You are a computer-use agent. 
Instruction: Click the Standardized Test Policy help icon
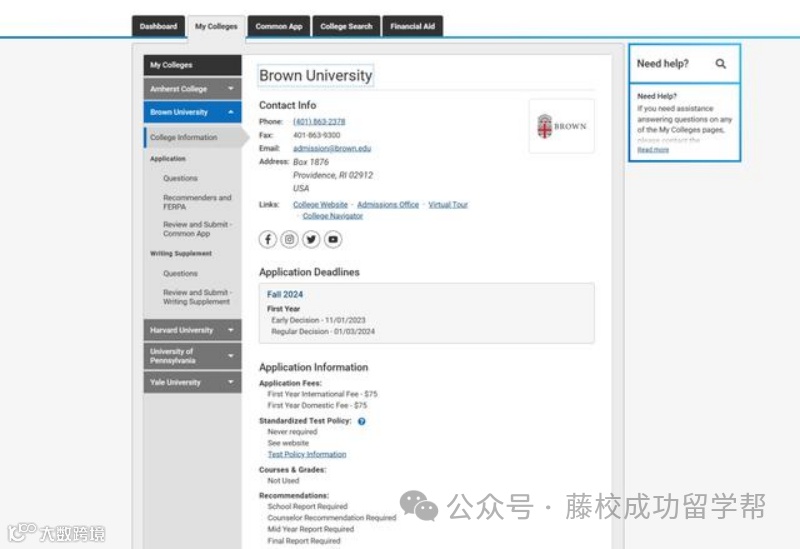pyautogui.click(x=362, y=421)
